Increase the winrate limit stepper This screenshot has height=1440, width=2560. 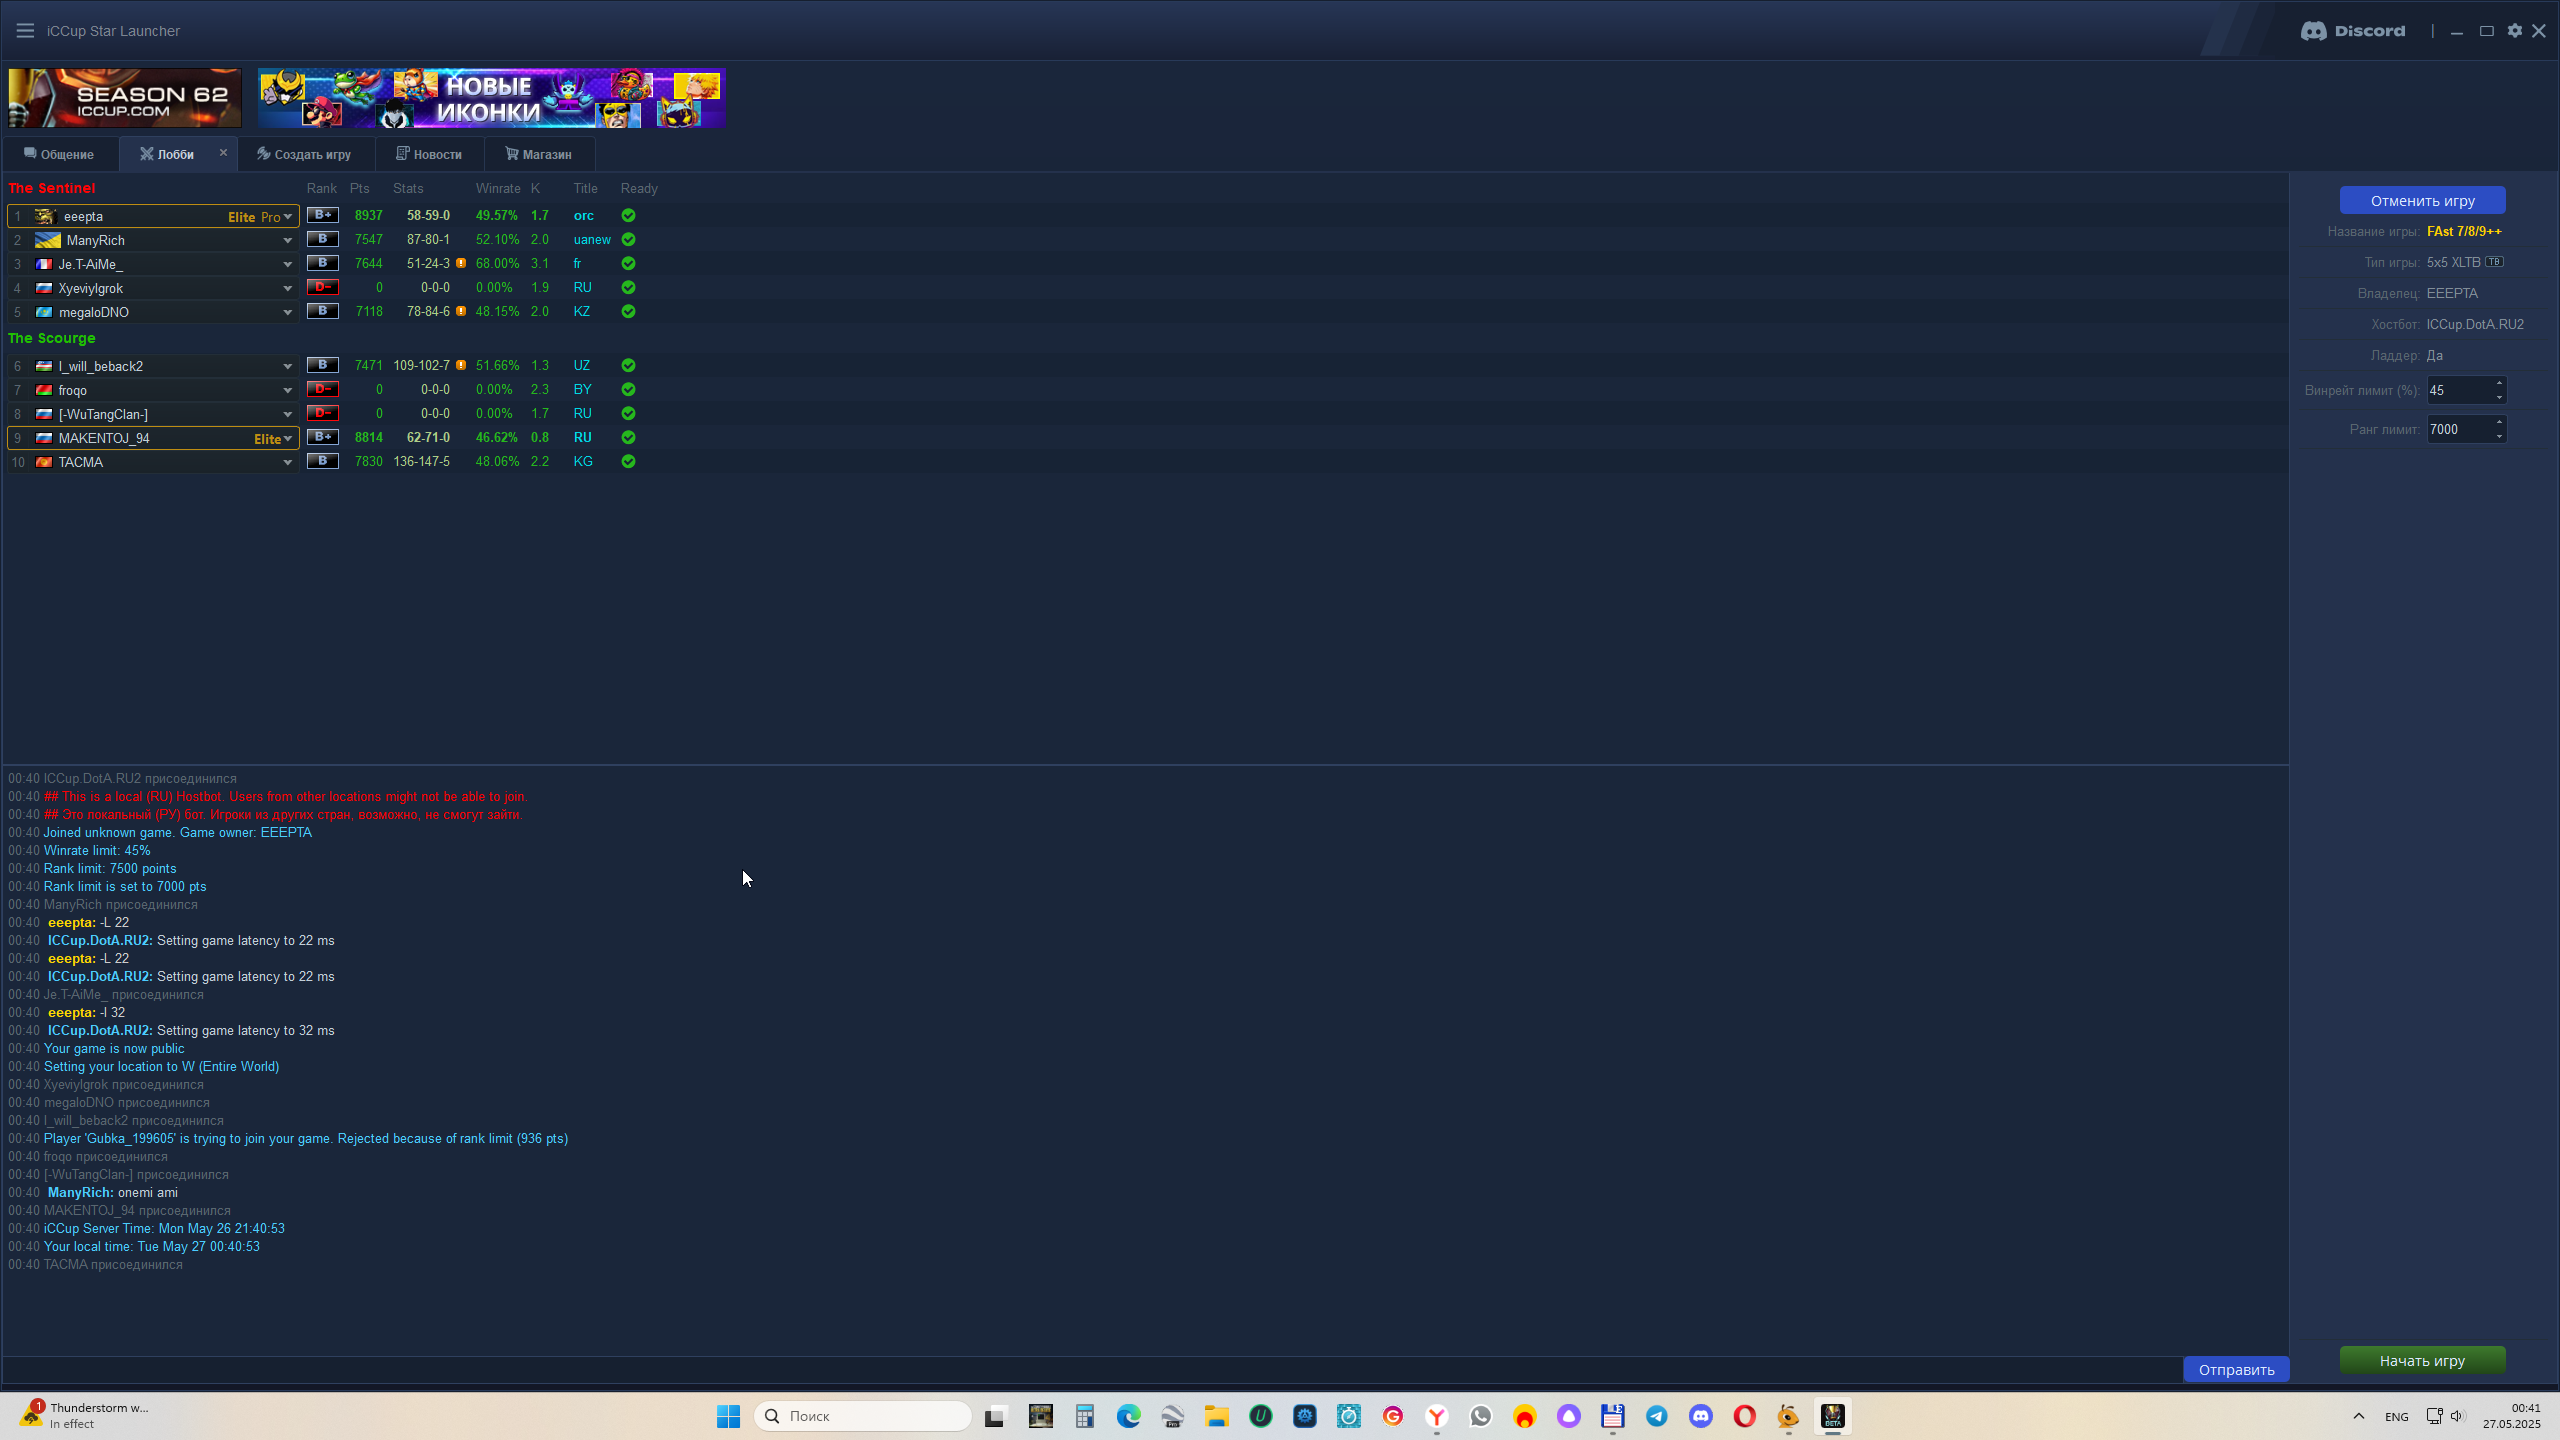2499,383
